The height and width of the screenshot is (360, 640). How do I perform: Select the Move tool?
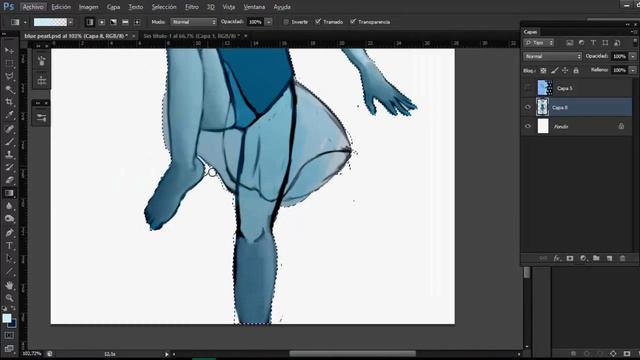tap(9, 51)
